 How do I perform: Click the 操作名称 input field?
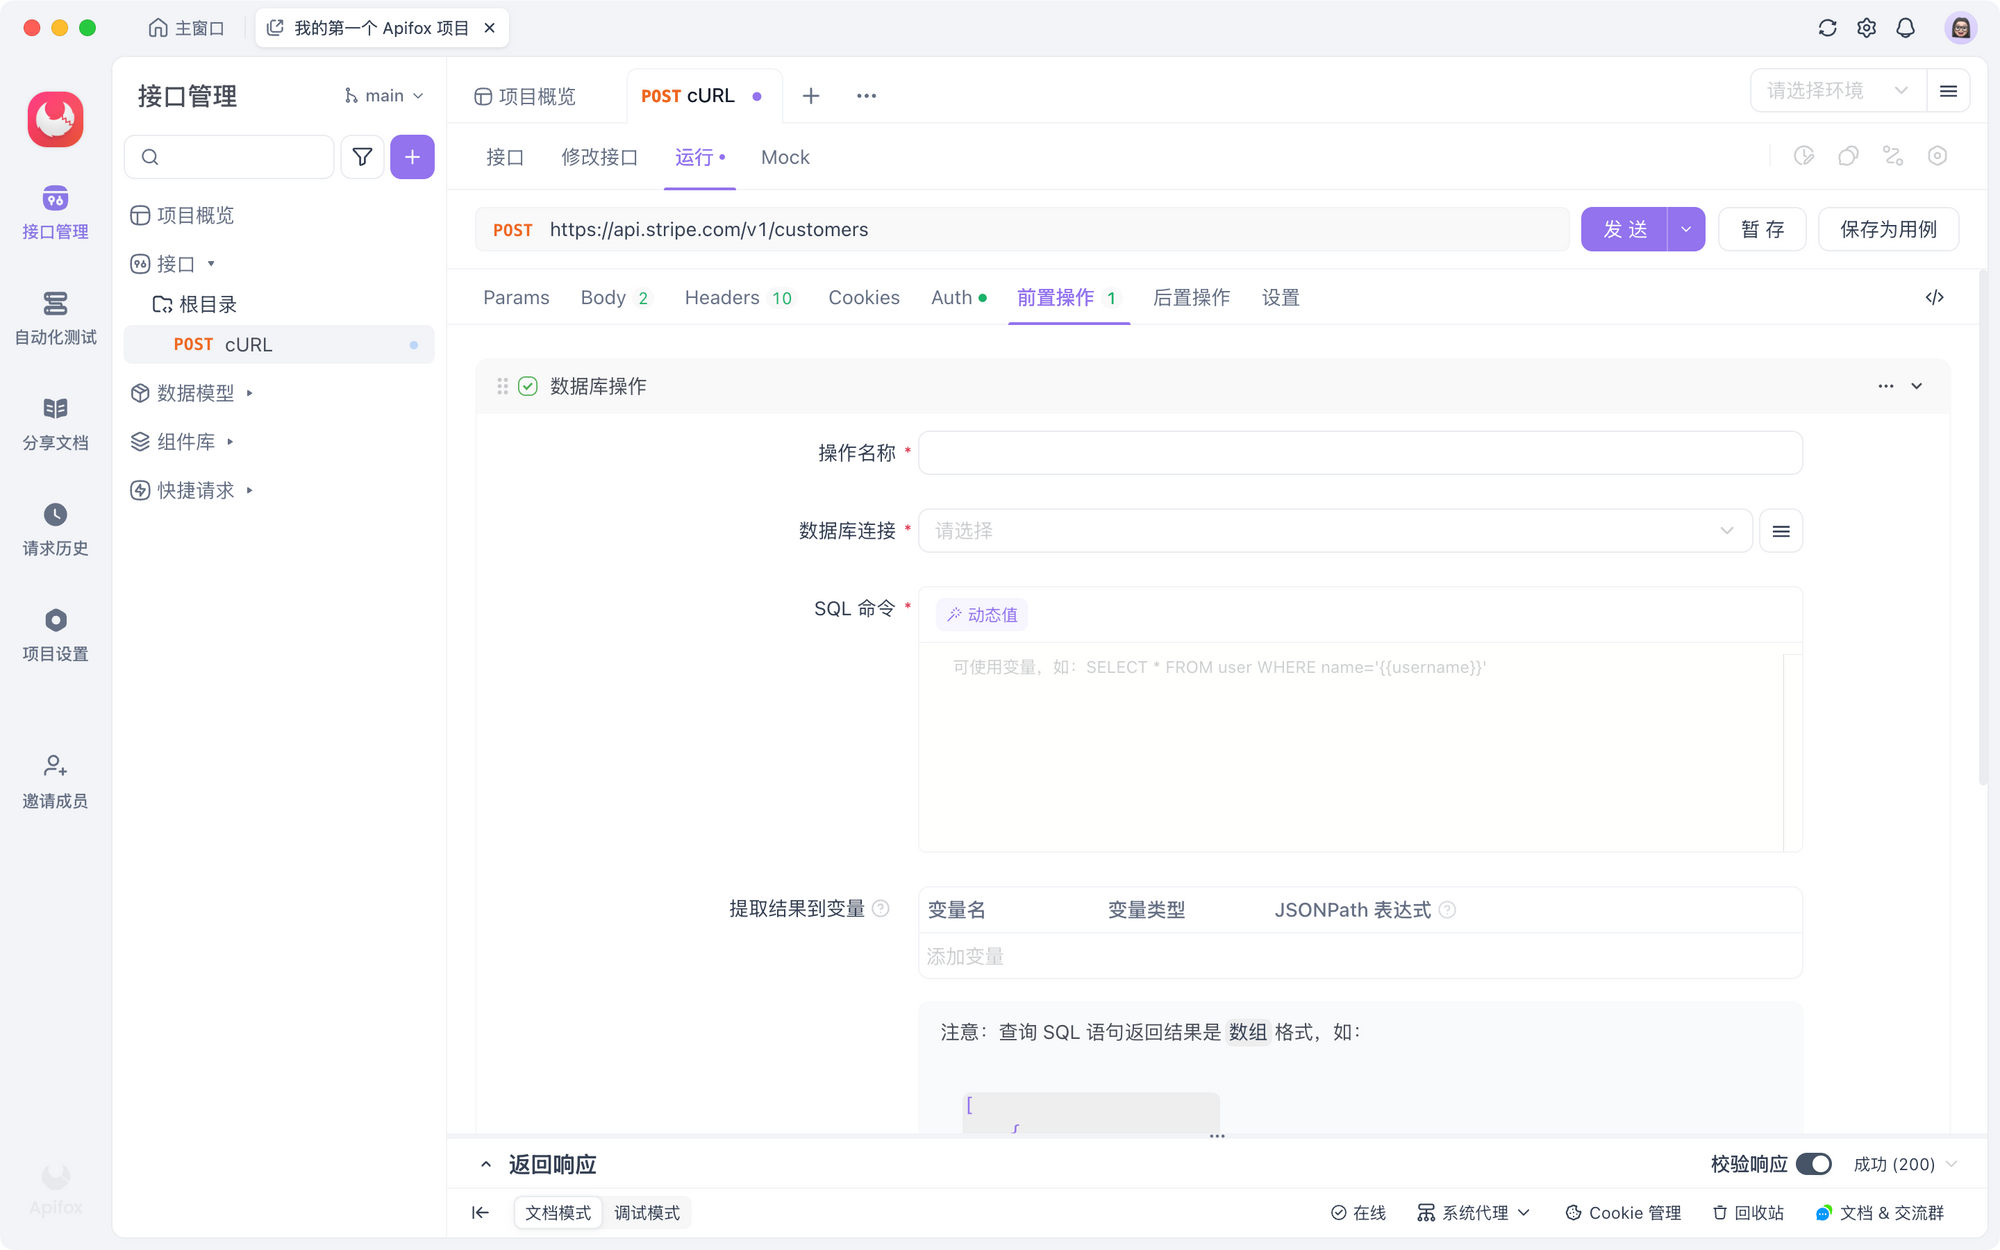pyautogui.click(x=1360, y=453)
